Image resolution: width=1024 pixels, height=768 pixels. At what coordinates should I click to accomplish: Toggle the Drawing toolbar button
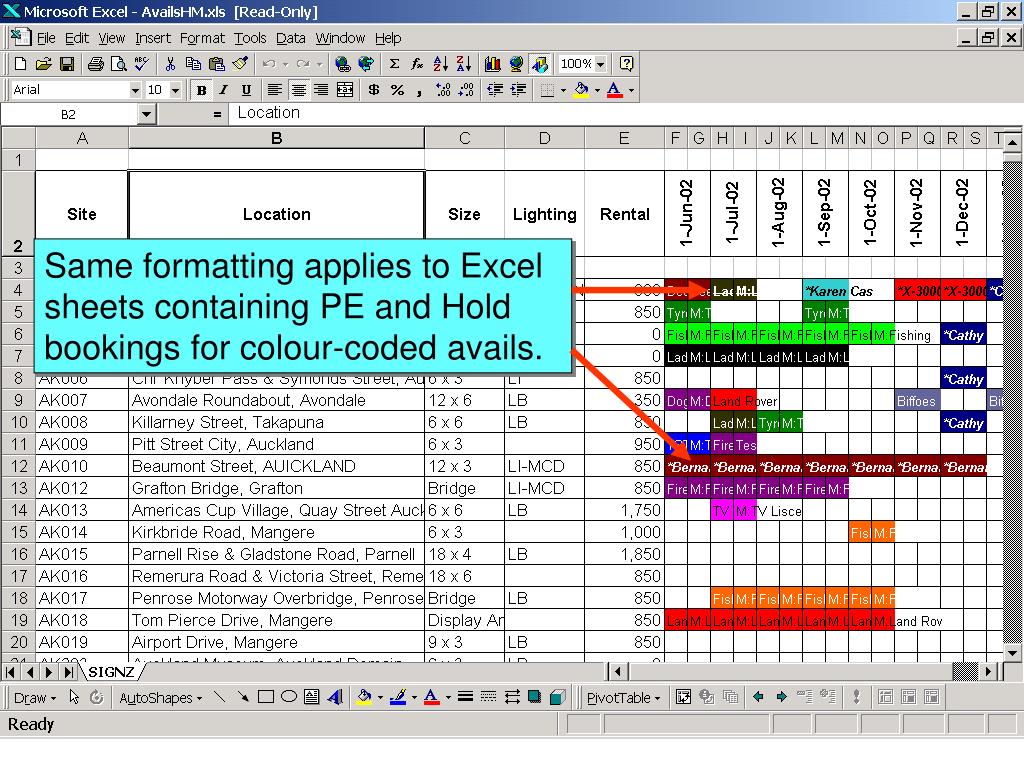[539, 64]
